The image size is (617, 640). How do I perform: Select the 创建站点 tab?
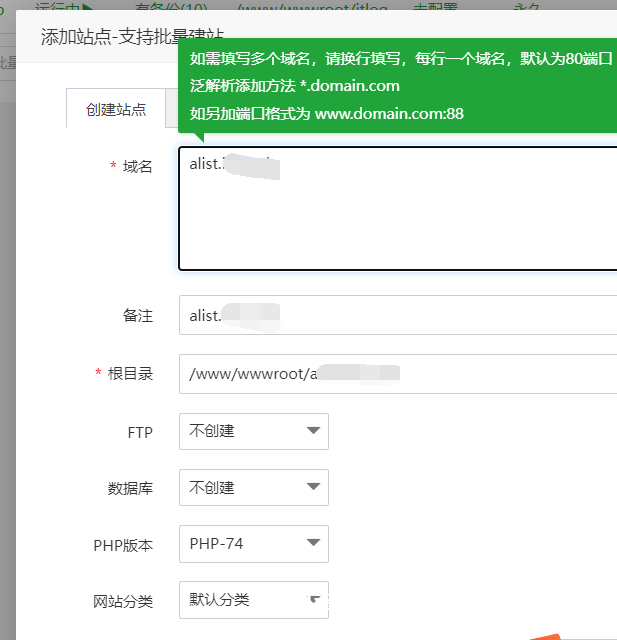(x=116, y=109)
